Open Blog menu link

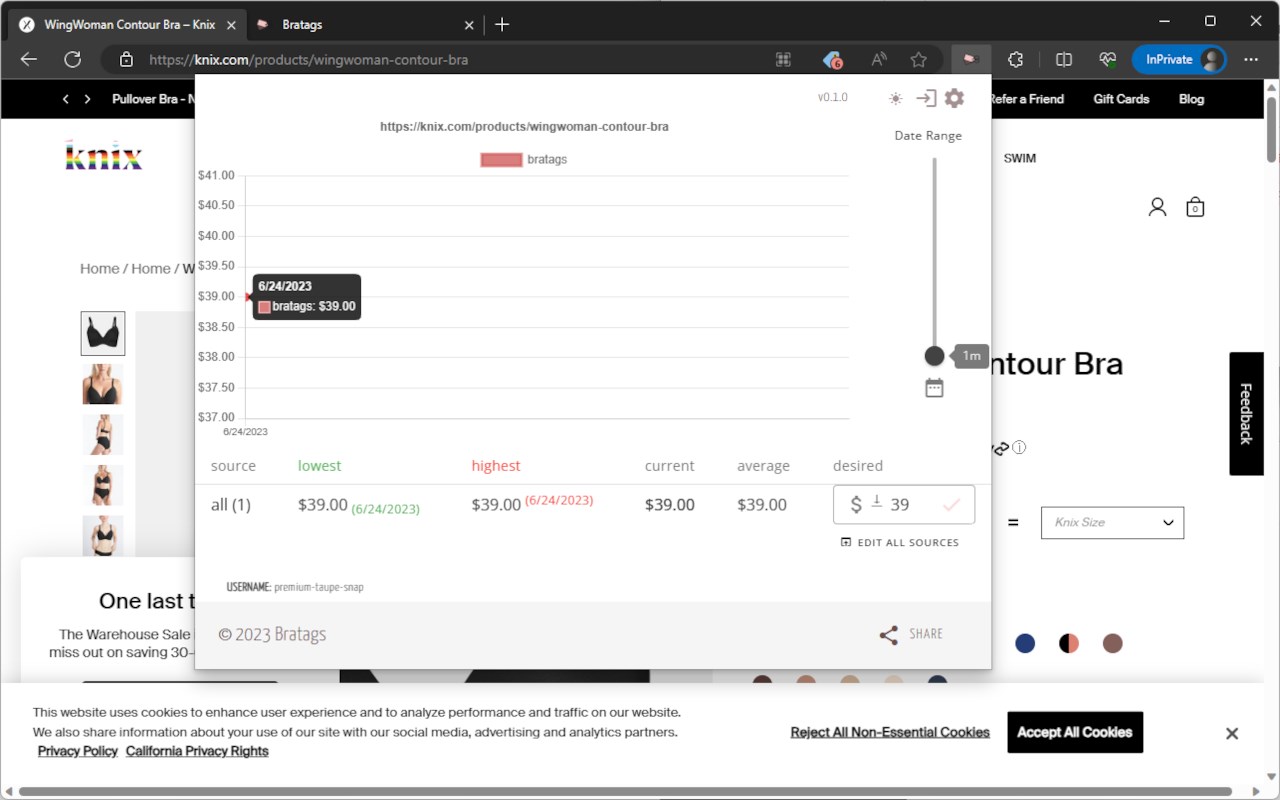tap(1191, 99)
